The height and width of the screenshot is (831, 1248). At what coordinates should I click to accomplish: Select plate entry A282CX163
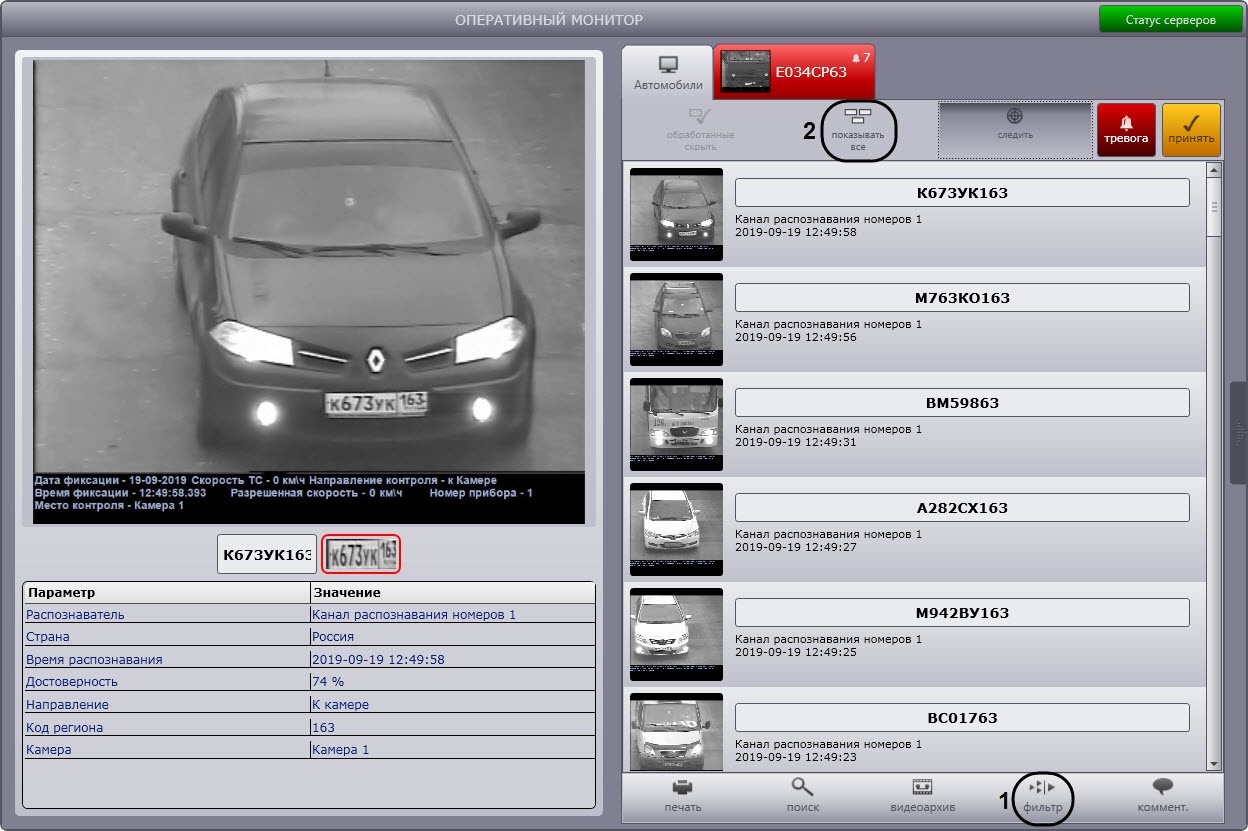click(x=961, y=508)
